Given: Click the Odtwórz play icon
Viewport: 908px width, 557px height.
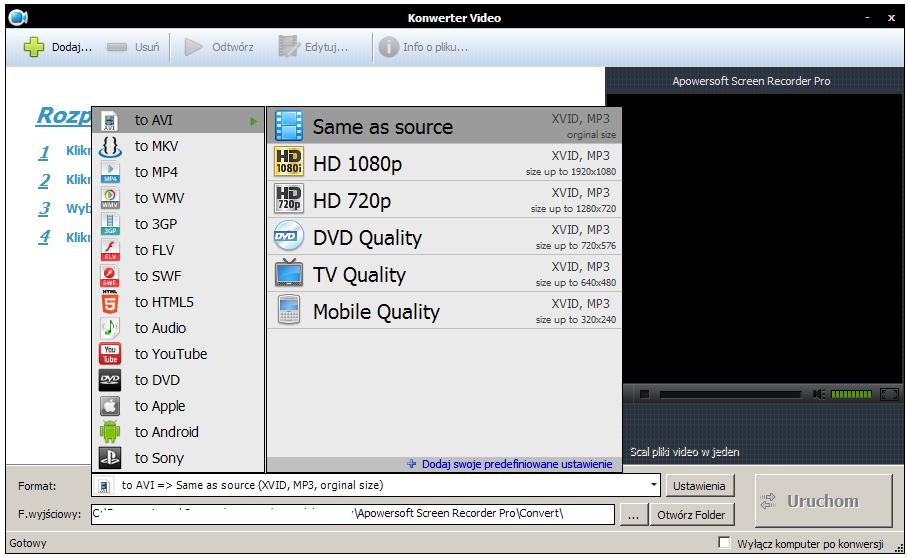Looking at the screenshot, I should click(193, 47).
